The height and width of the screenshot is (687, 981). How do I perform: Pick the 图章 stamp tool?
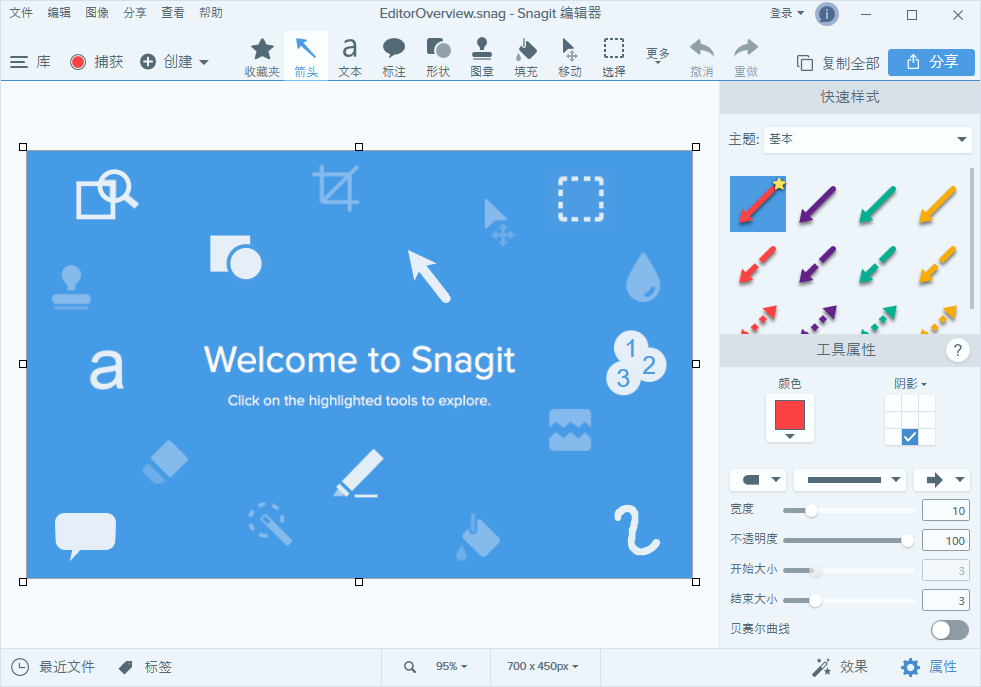[x=482, y=56]
